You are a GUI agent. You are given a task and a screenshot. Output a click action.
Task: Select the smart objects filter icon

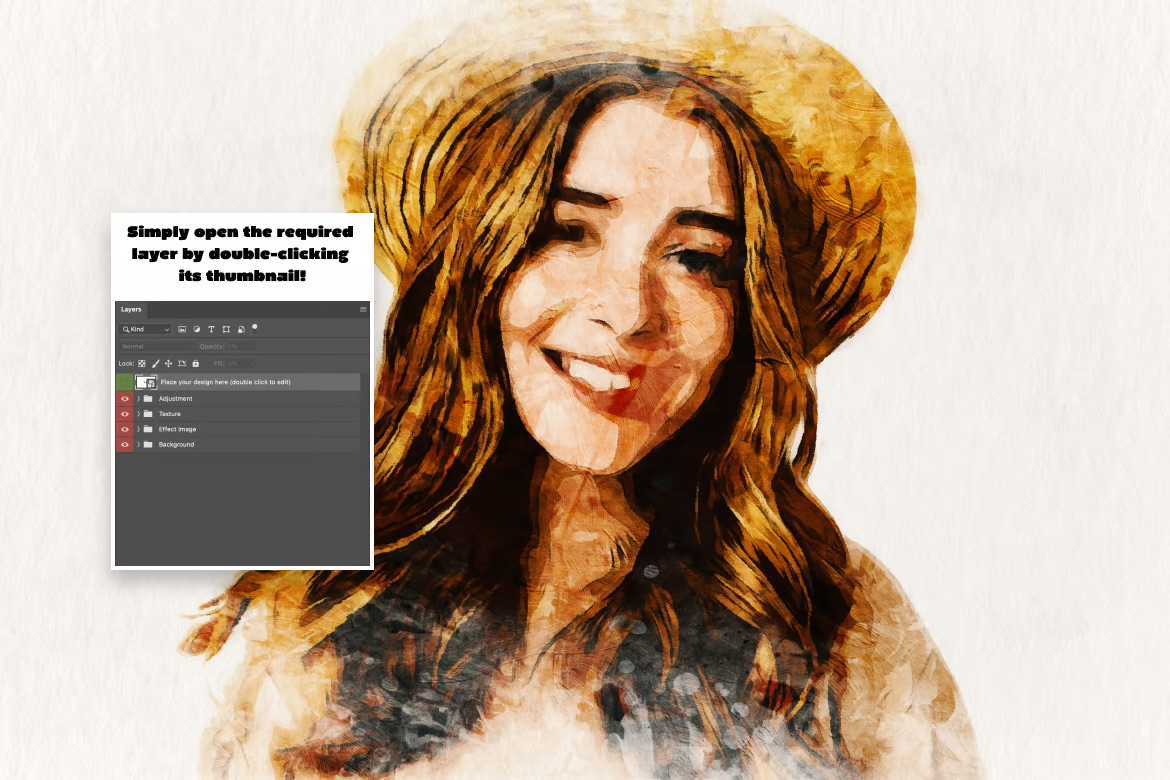[241, 329]
